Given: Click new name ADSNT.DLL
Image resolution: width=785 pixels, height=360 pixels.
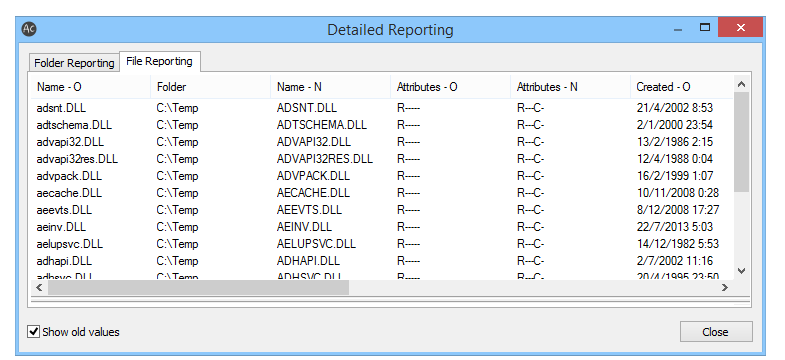Looking at the screenshot, I should 307,108.
